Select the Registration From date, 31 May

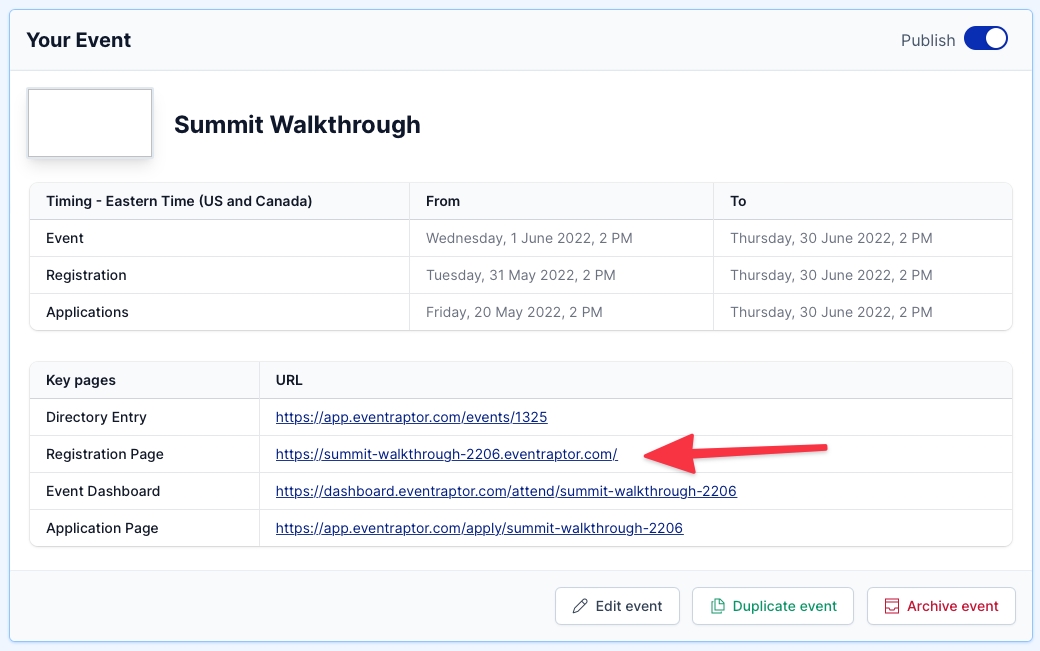click(x=520, y=275)
